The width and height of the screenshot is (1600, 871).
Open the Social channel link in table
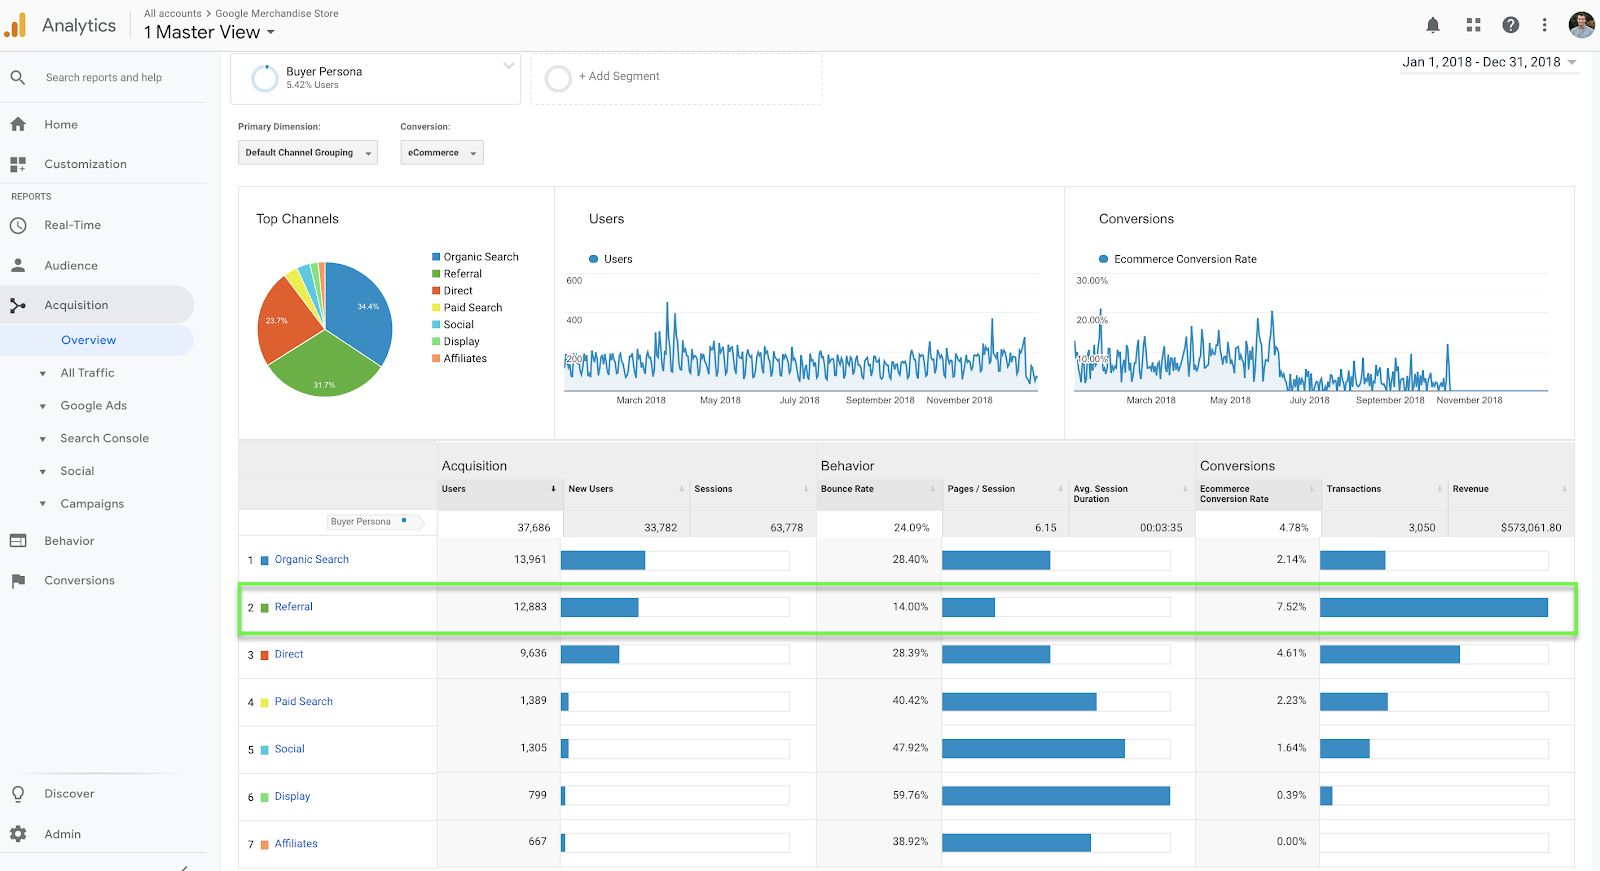[x=289, y=749]
